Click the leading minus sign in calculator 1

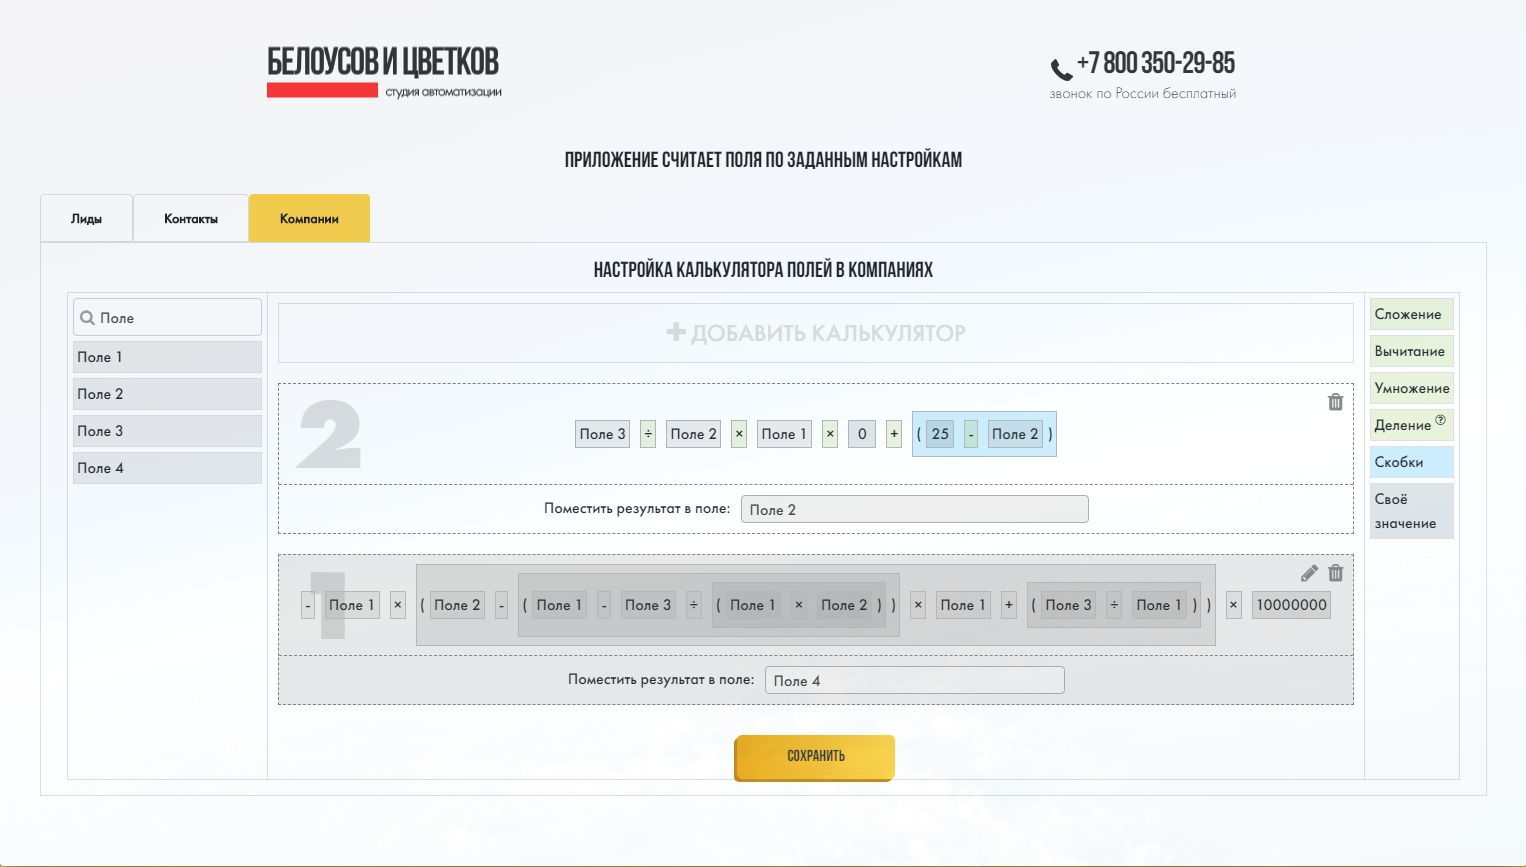(x=308, y=605)
